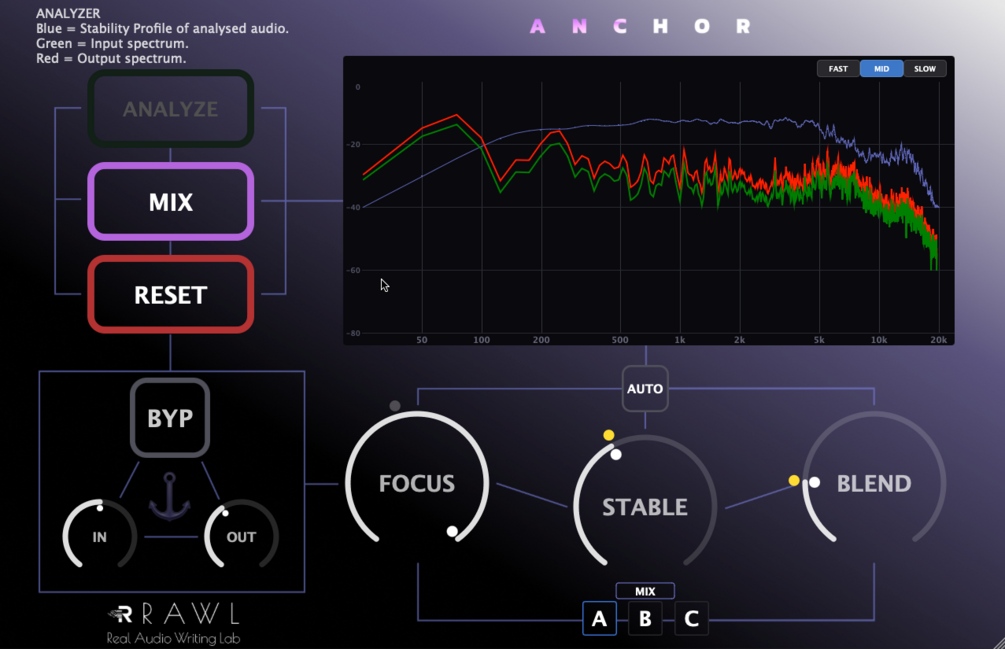
Task: Click the purple MIX button
Action: tap(170, 202)
